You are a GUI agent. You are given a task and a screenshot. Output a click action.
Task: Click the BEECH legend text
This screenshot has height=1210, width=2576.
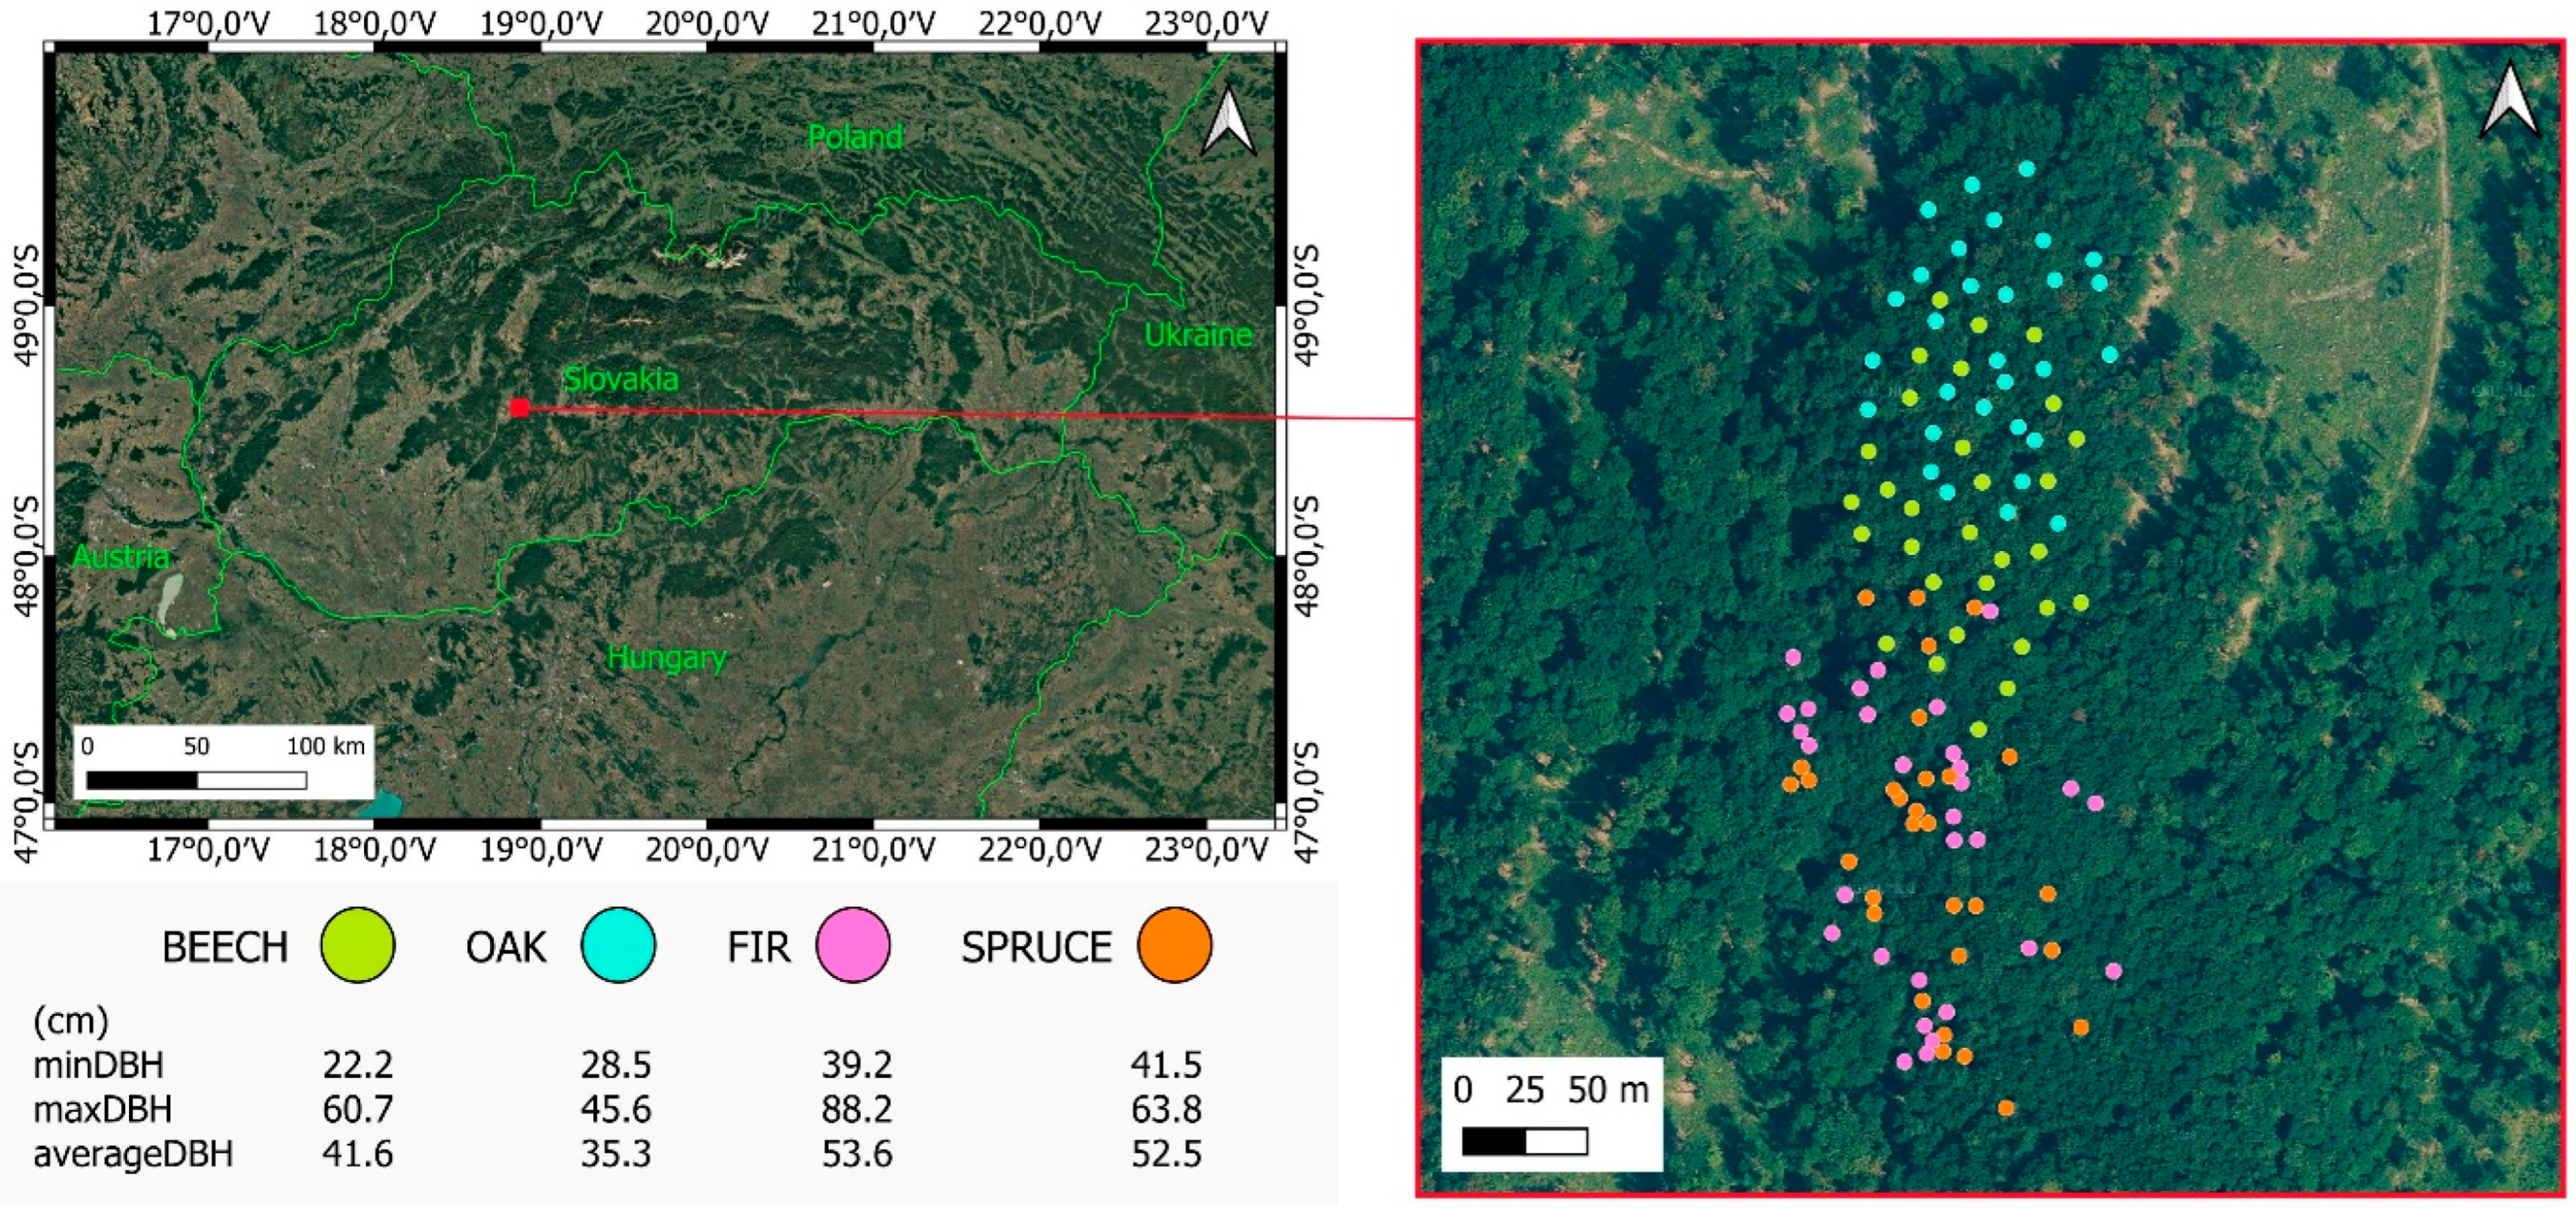pyautogui.click(x=225, y=947)
